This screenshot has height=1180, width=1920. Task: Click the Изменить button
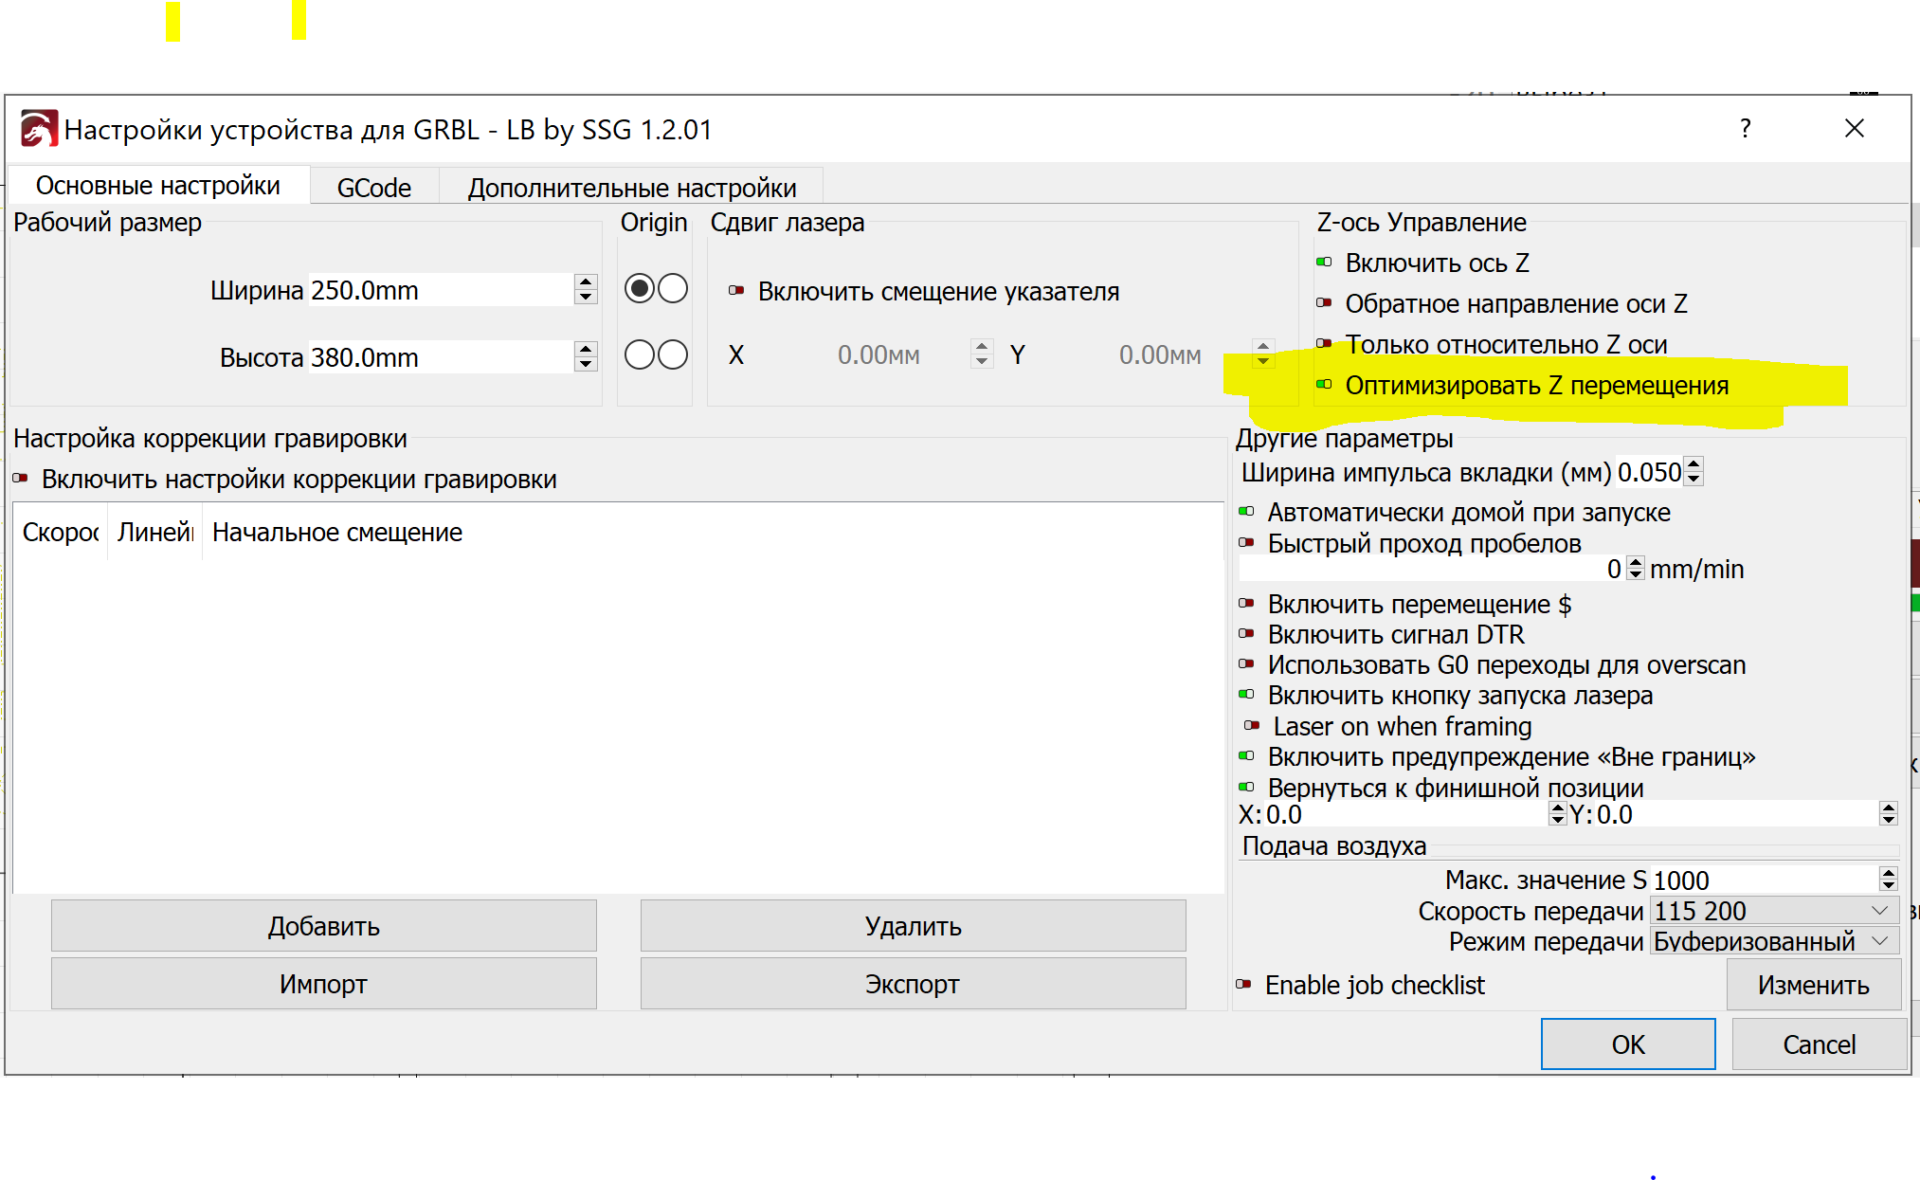coord(1813,985)
